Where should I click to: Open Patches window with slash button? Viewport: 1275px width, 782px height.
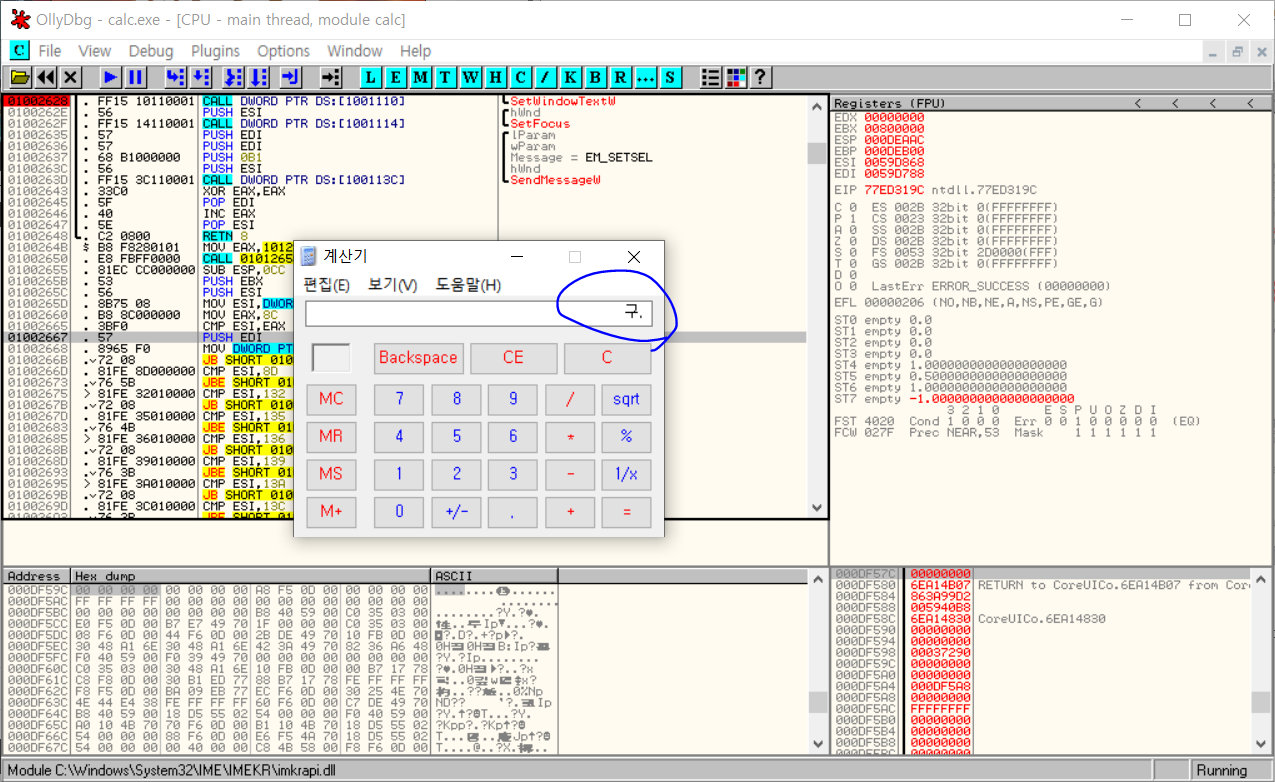click(546, 77)
